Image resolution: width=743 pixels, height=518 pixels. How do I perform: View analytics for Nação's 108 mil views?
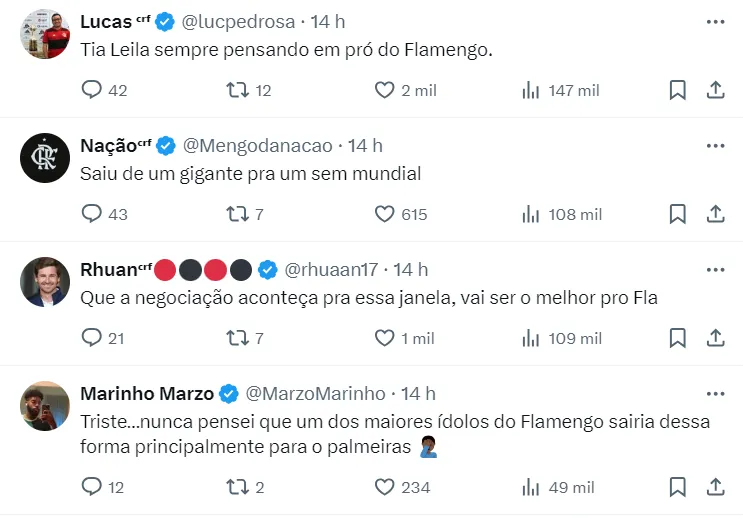tap(531, 214)
